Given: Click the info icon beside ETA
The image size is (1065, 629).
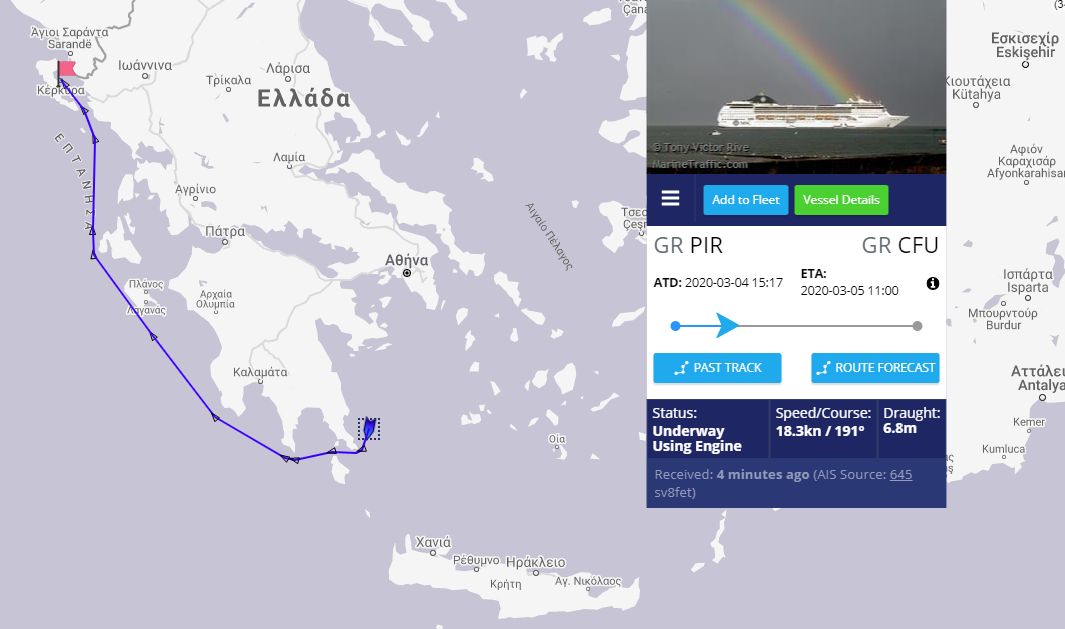Looking at the screenshot, I should [x=933, y=283].
